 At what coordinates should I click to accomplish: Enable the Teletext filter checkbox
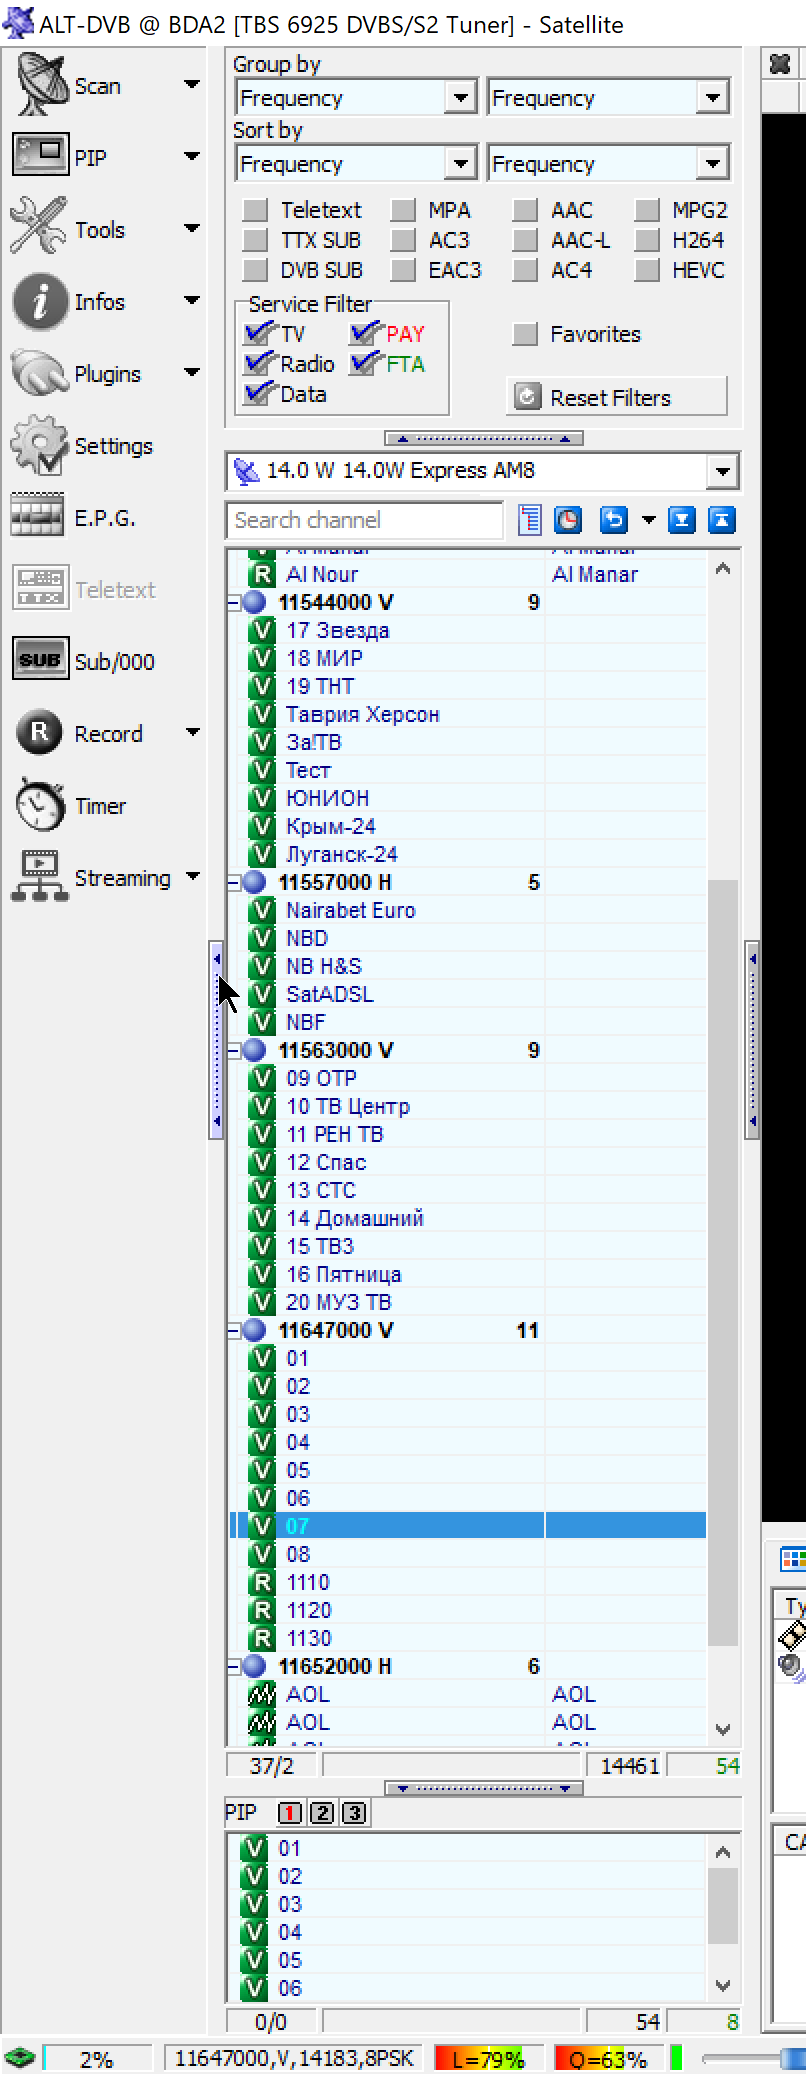[256, 210]
